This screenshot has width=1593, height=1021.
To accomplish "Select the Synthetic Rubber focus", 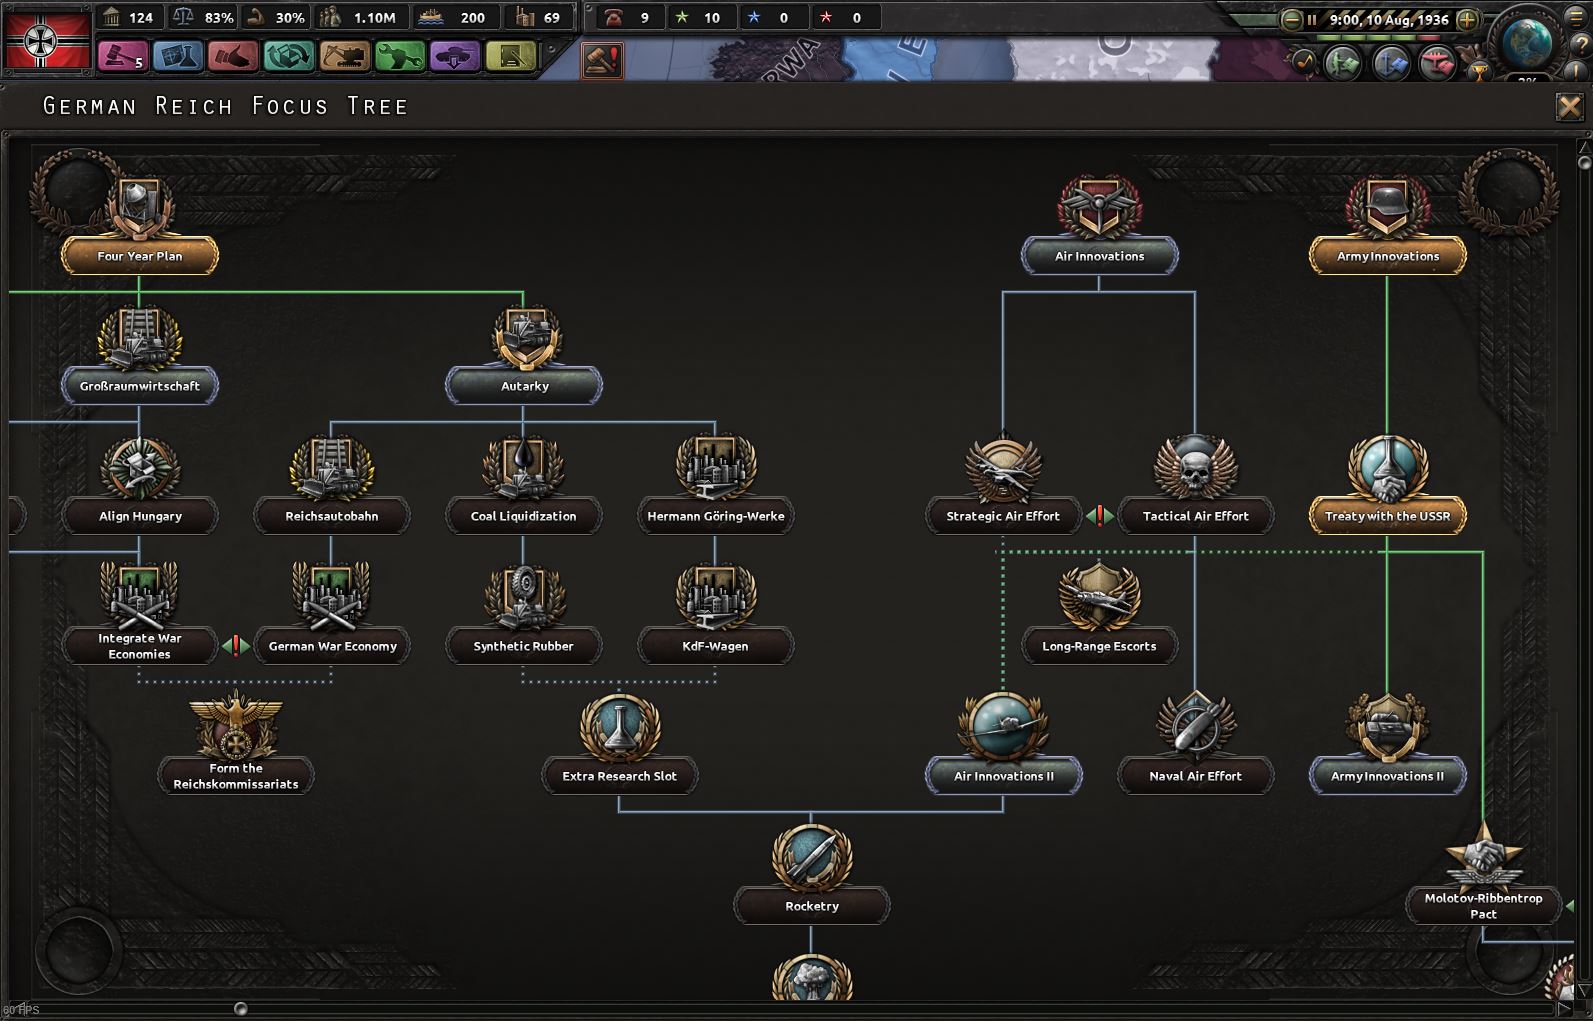I will 523,646.
